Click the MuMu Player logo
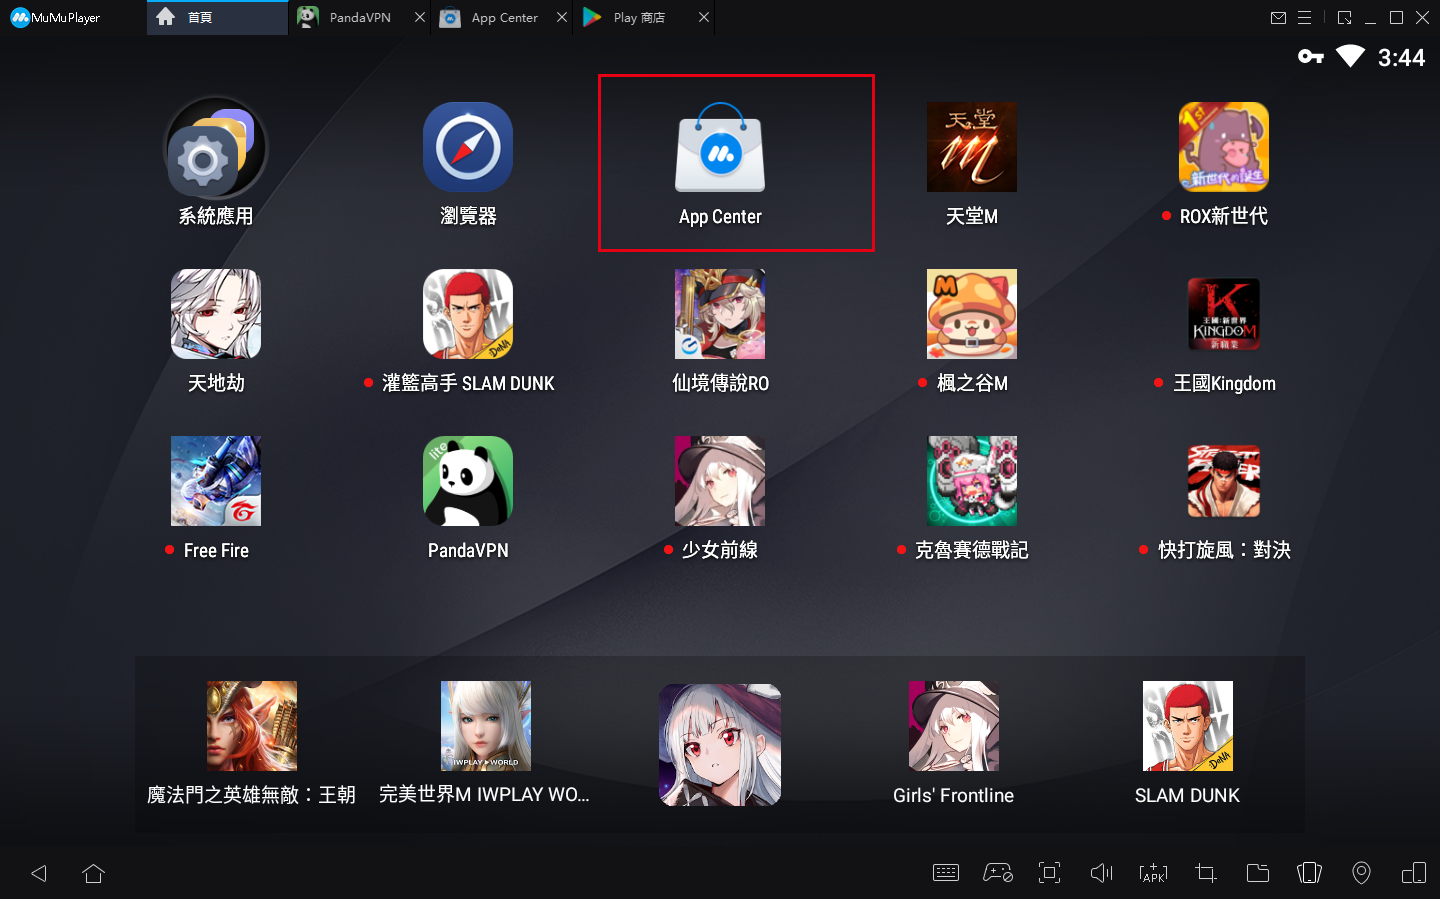This screenshot has width=1440, height=899. coord(55,18)
